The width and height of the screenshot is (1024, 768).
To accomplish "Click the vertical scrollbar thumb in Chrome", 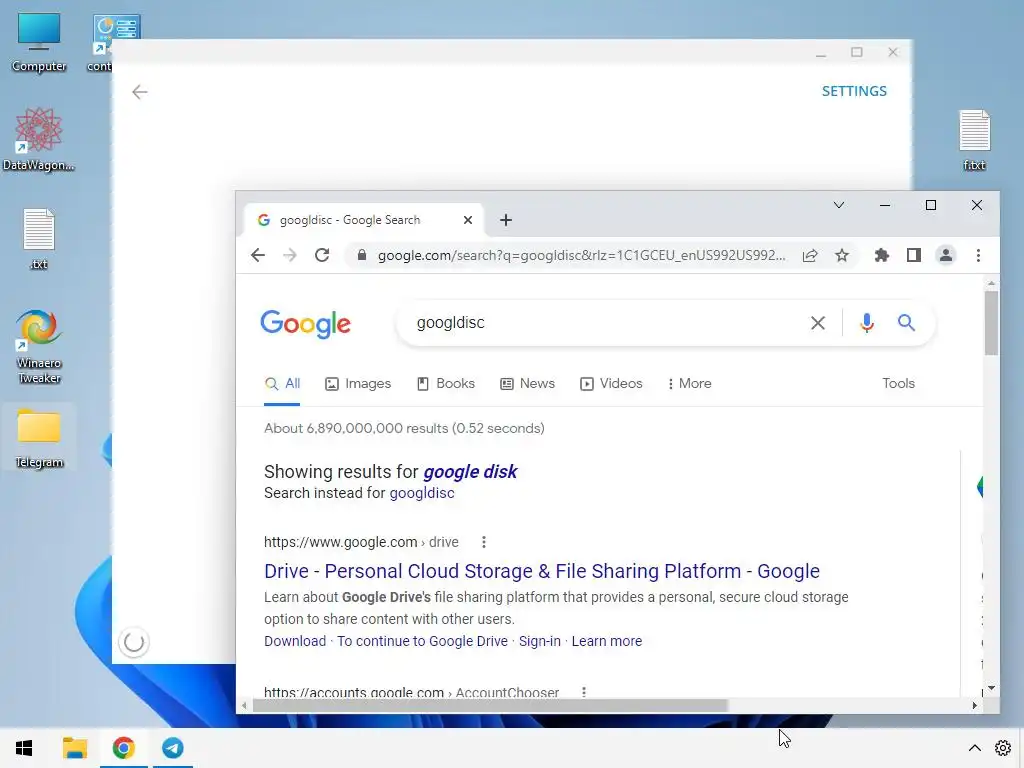I will 991,323.
